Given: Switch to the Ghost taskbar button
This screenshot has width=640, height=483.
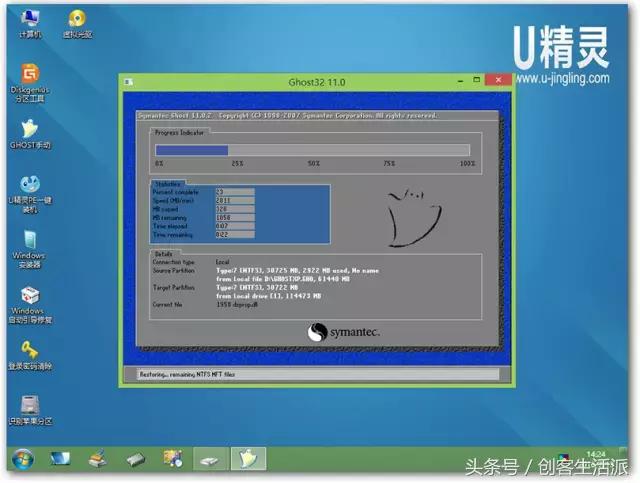Looking at the screenshot, I should pos(249,459).
